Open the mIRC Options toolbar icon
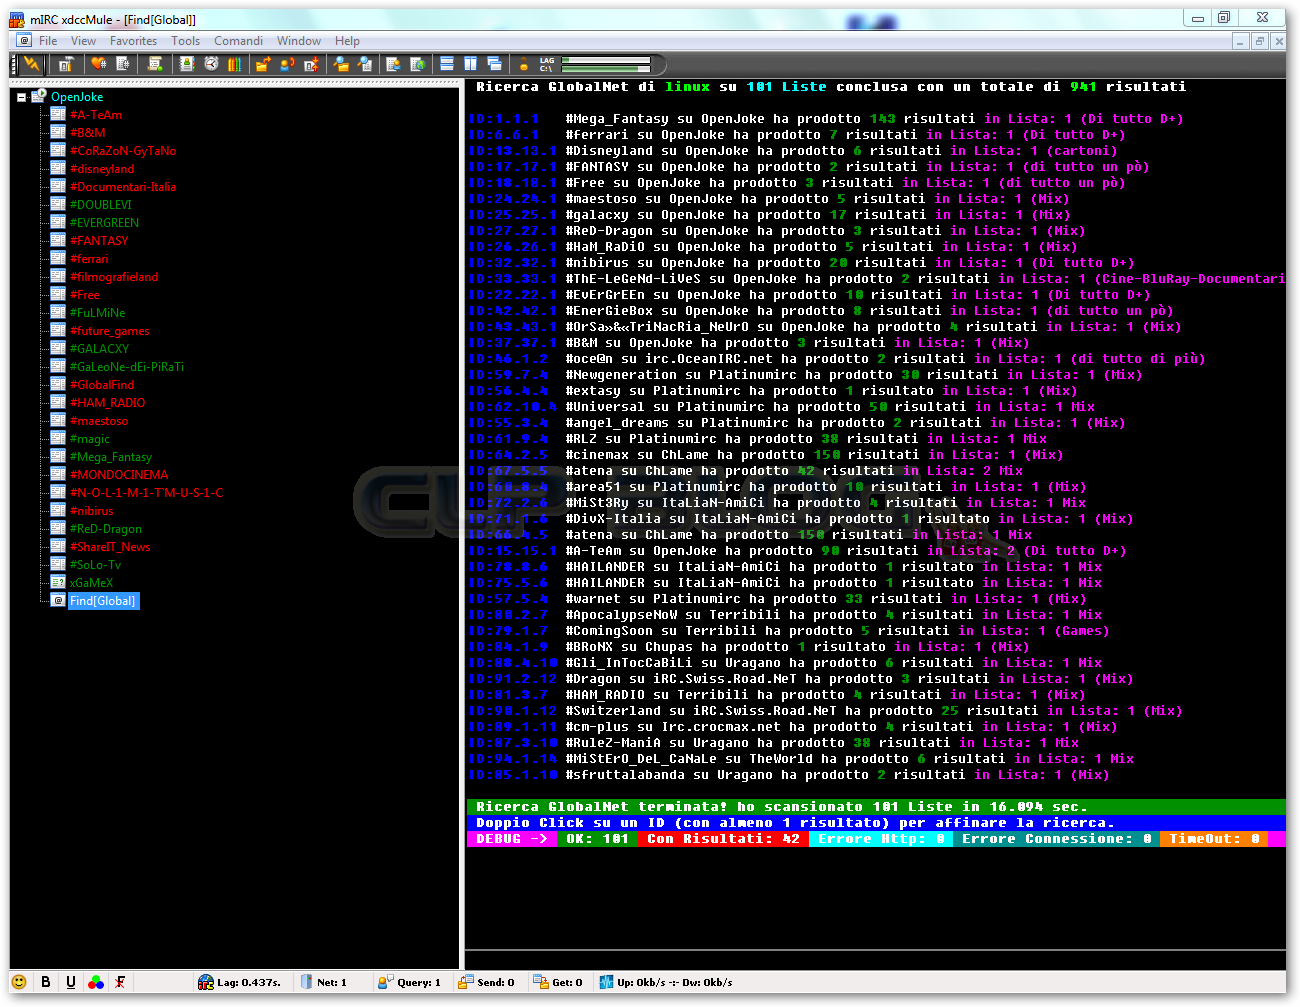The width and height of the screenshot is (1300, 1007). pos(65,64)
